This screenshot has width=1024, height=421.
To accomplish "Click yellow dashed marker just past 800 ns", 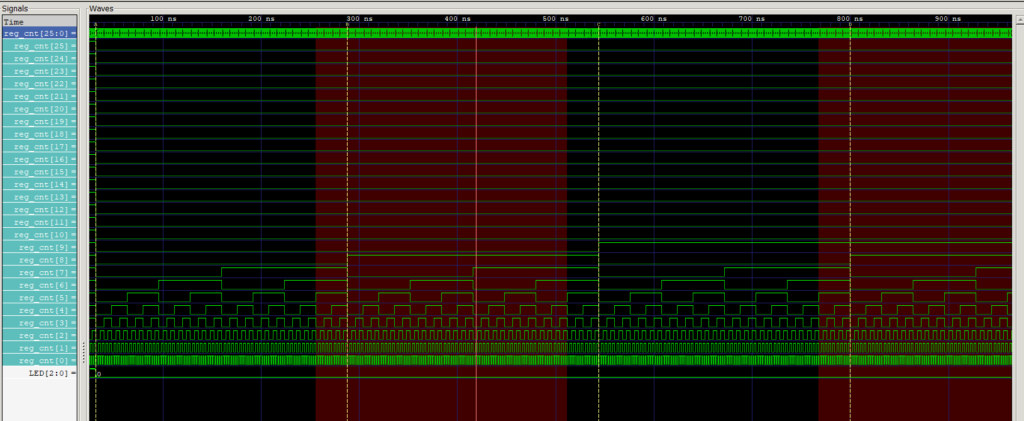I will pos(850,222).
